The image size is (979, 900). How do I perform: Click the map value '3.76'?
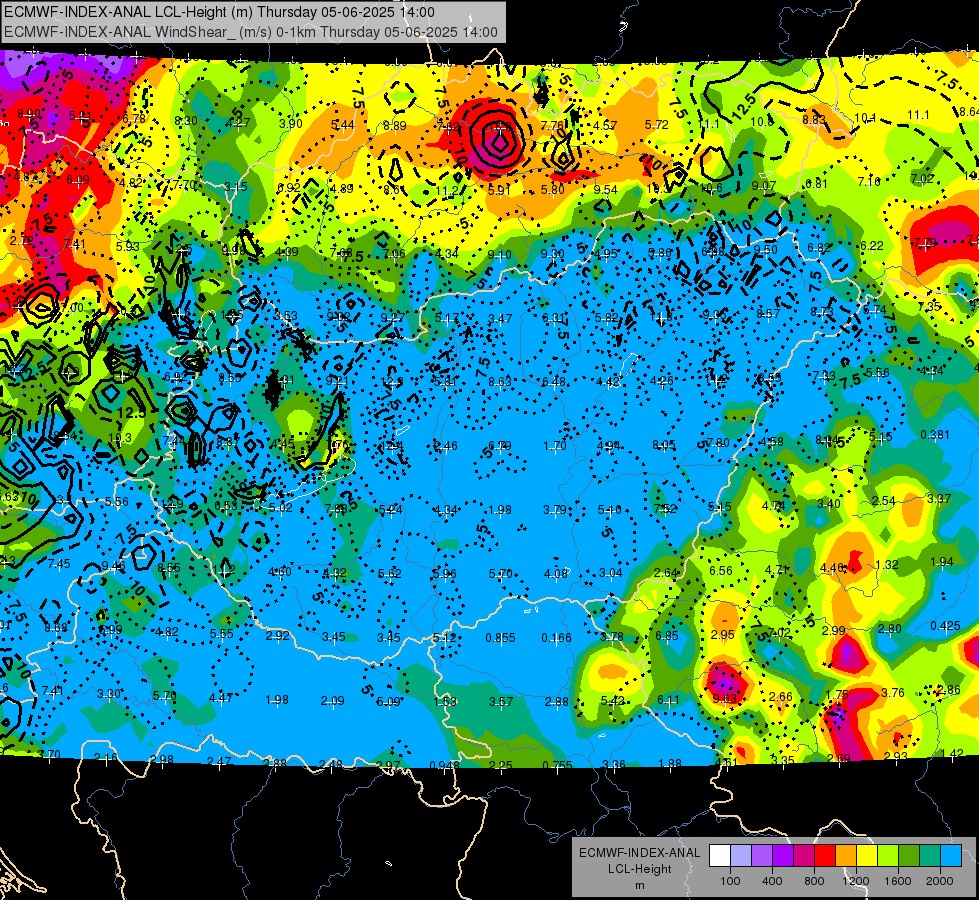[x=892, y=692]
